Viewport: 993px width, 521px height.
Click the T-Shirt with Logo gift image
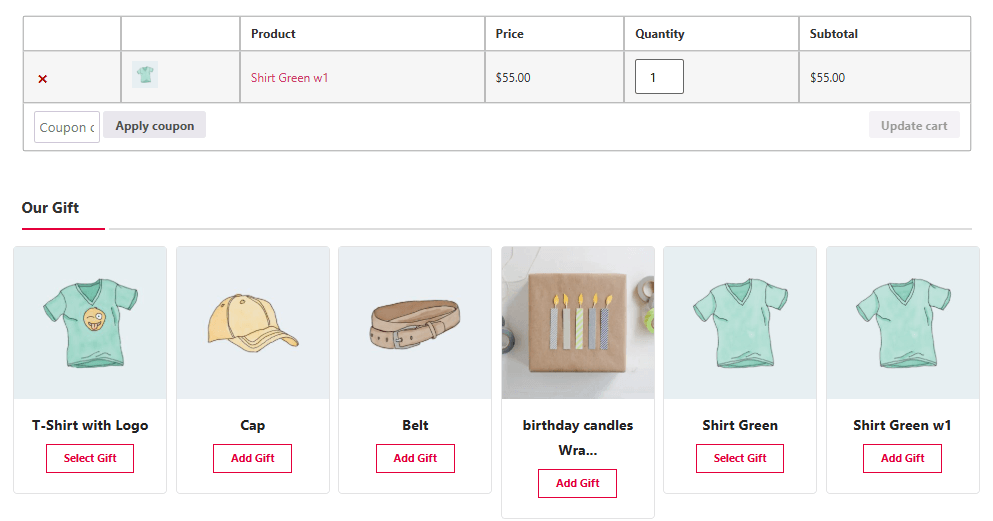(x=90, y=323)
